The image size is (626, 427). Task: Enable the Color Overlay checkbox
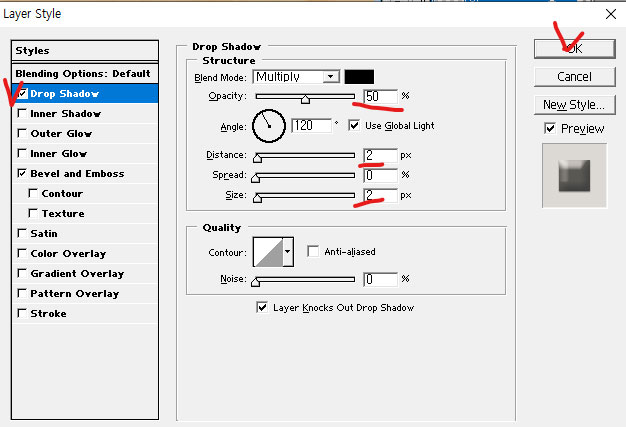point(22,253)
